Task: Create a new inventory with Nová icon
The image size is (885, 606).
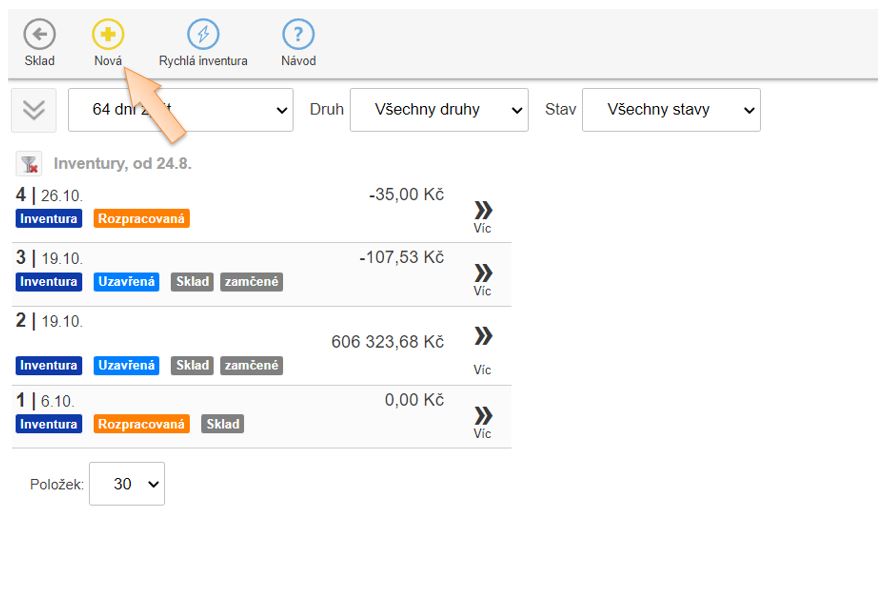Action: click(x=108, y=36)
